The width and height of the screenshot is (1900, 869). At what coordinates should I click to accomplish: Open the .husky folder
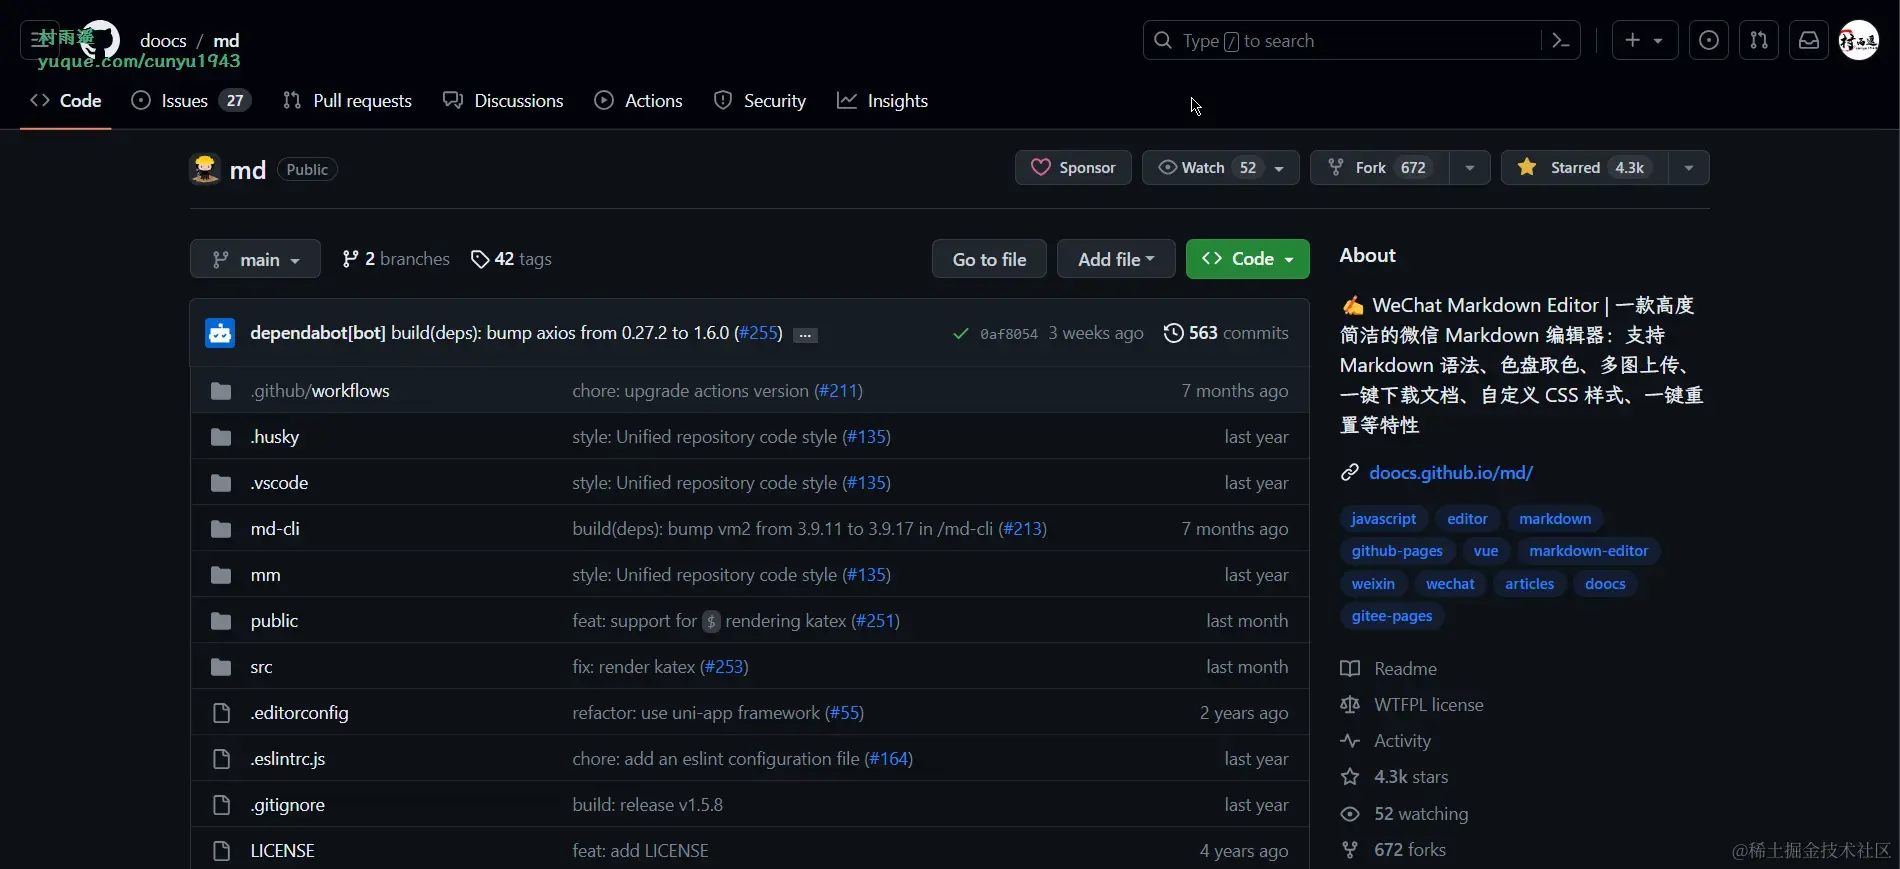pos(275,437)
